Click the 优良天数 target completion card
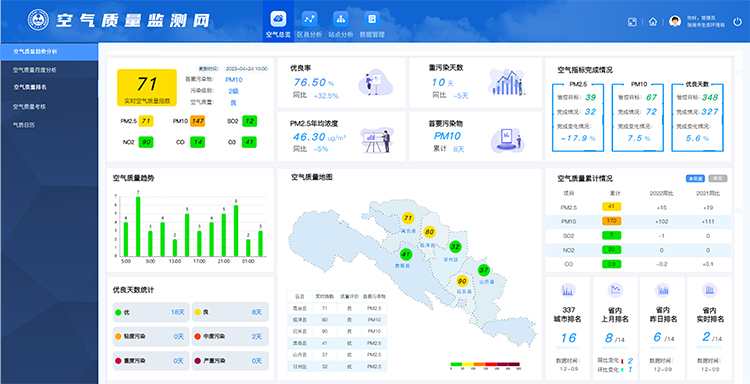 tap(697, 118)
